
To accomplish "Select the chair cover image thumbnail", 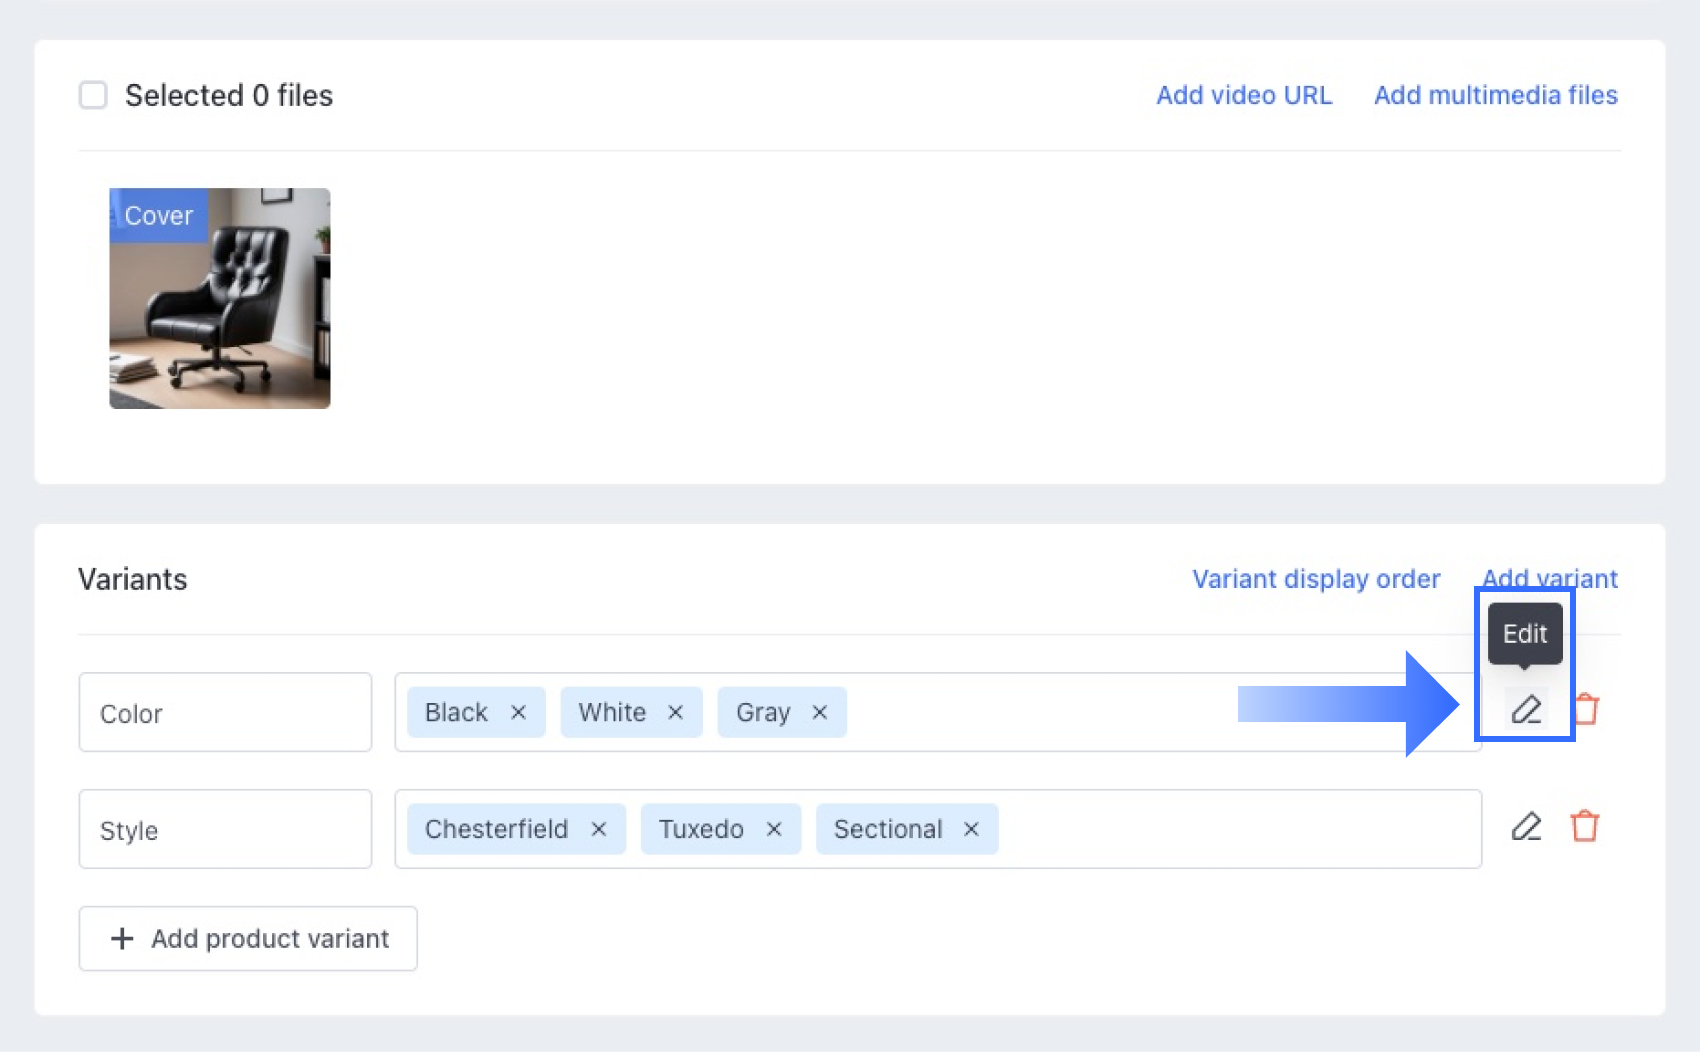I will 220,298.
